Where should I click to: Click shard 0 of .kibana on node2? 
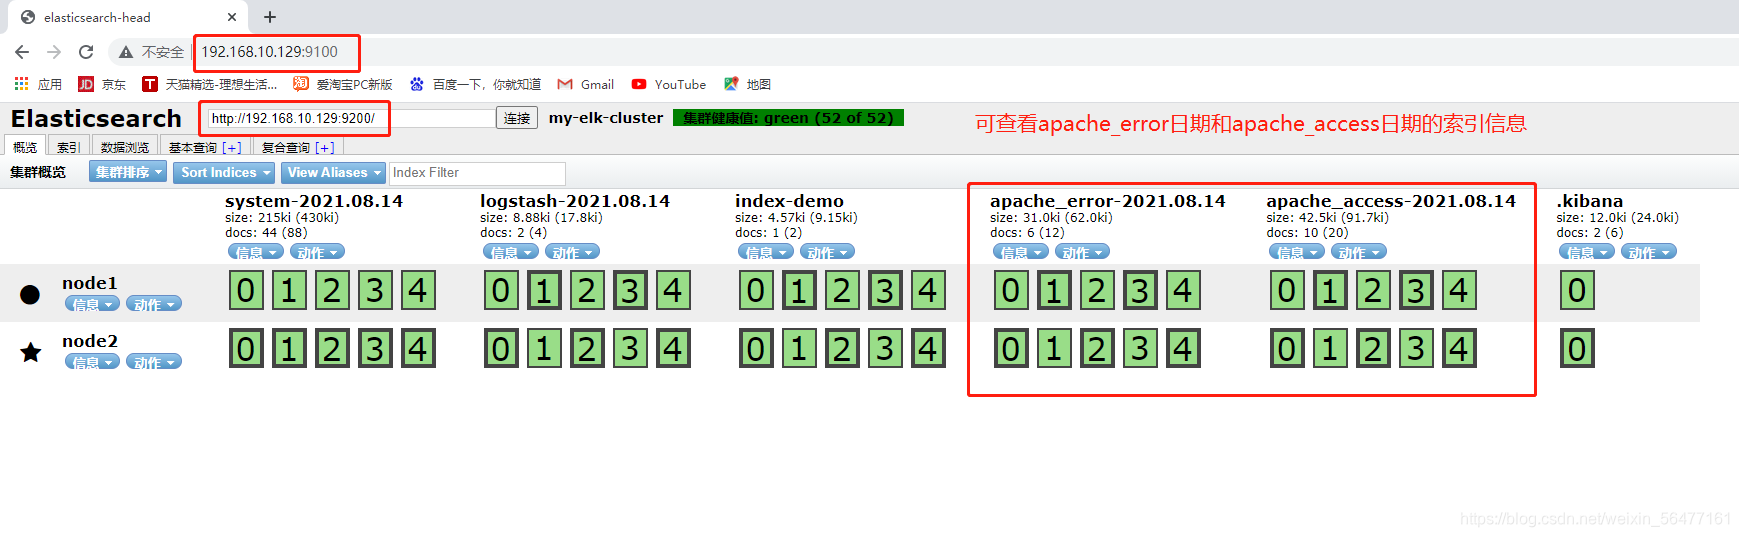click(1577, 348)
